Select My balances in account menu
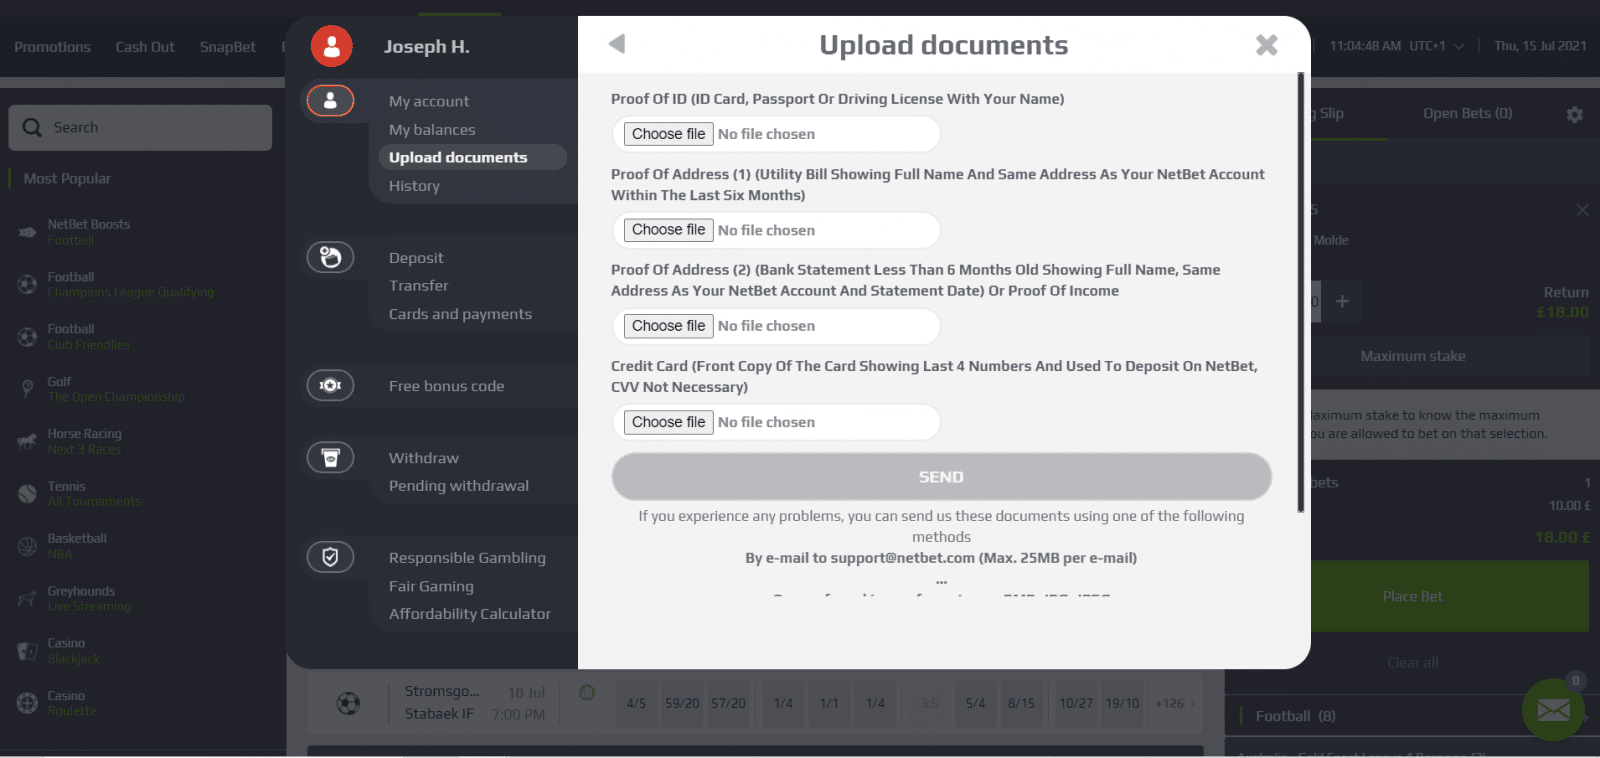The width and height of the screenshot is (1600, 758). pyautogui.click(x=432, y=130)
